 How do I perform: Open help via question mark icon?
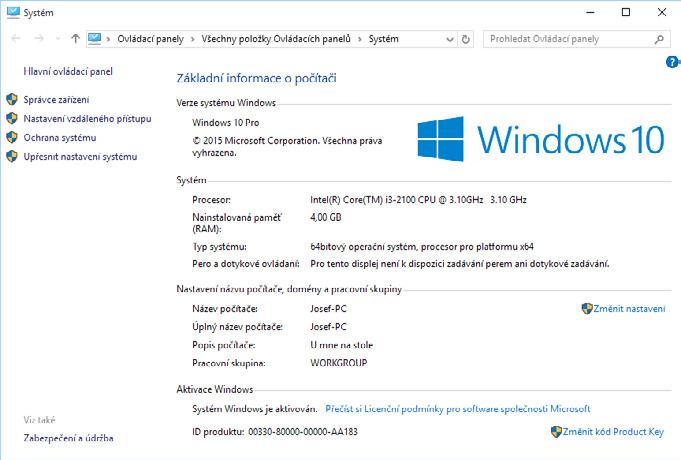(x=672, y=62)
